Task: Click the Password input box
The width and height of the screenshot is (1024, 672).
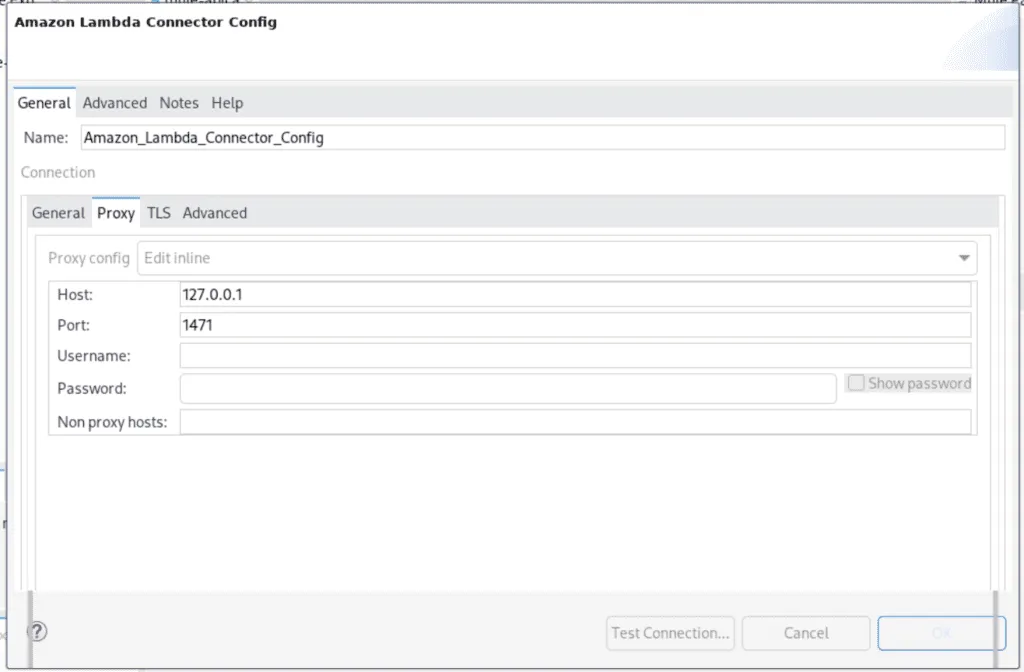Action: tap(507, 388)
